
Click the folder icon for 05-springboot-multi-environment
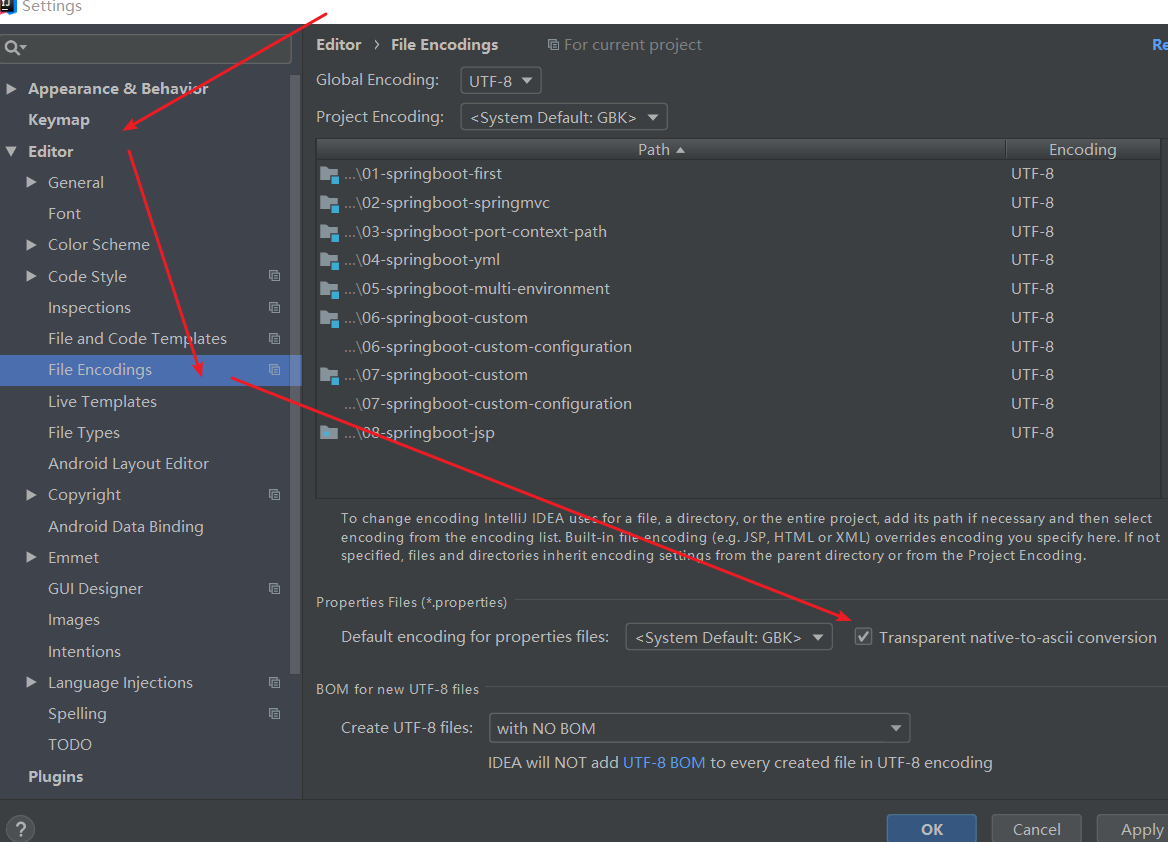329,289
